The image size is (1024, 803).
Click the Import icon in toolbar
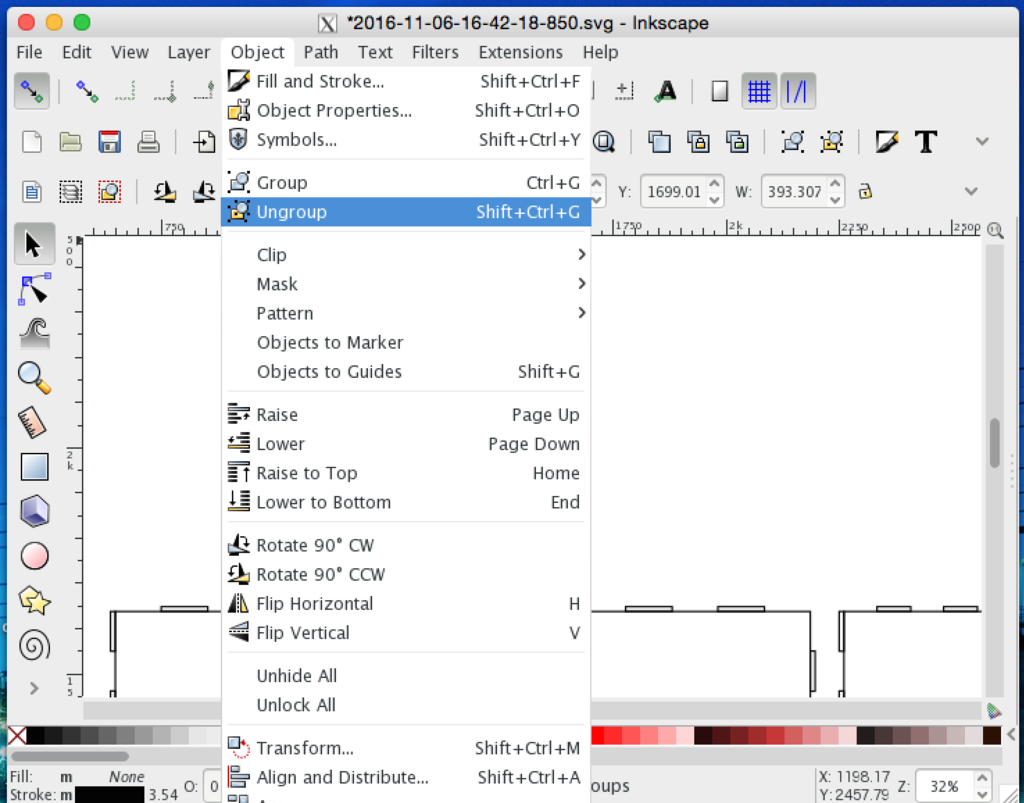[x=204, y=142]
